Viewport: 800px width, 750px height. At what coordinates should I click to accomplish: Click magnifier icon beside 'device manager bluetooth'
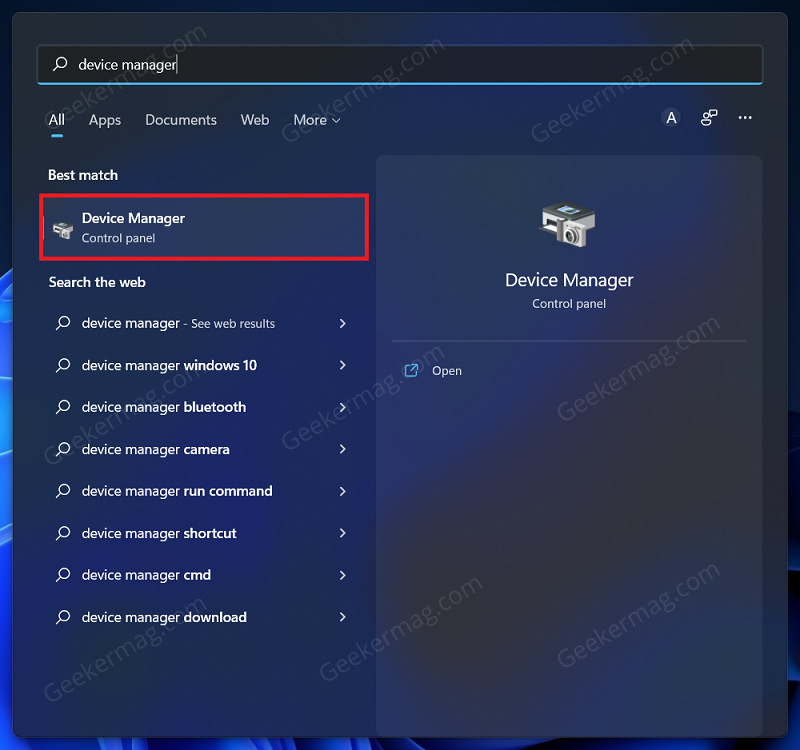pyautogui.click(x=63, y=407)
